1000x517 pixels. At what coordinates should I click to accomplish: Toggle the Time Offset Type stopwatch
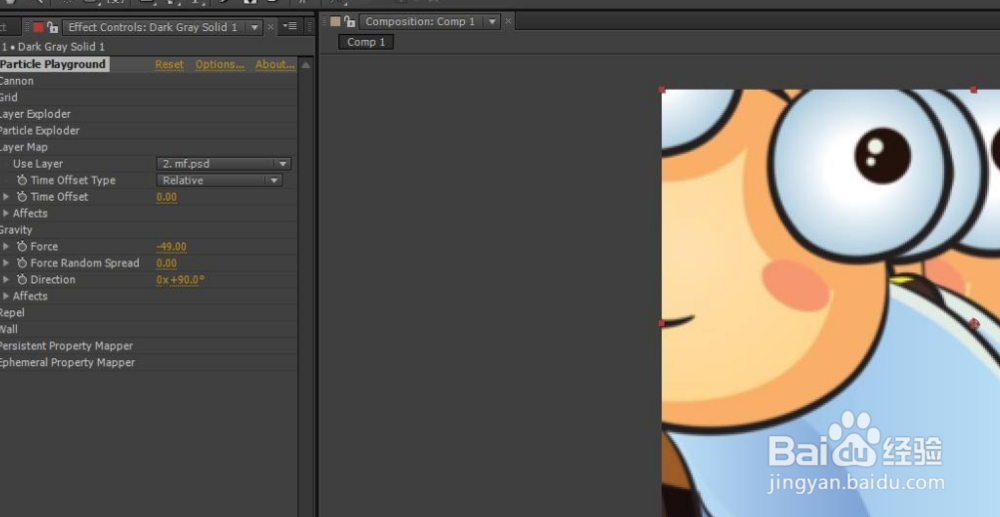(22, 180)
